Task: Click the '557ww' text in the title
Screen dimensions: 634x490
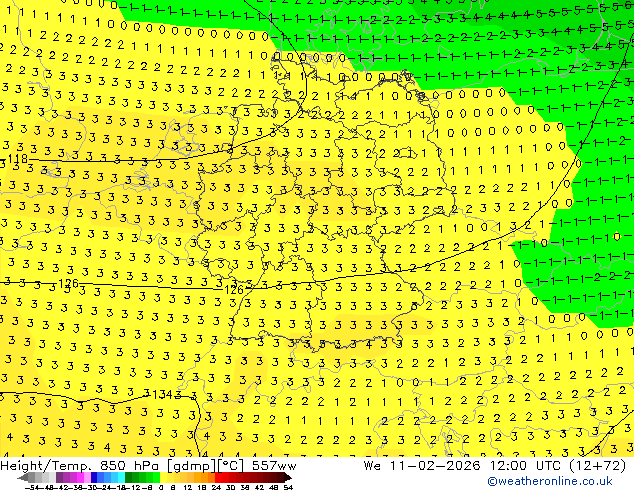Action: 274,466
